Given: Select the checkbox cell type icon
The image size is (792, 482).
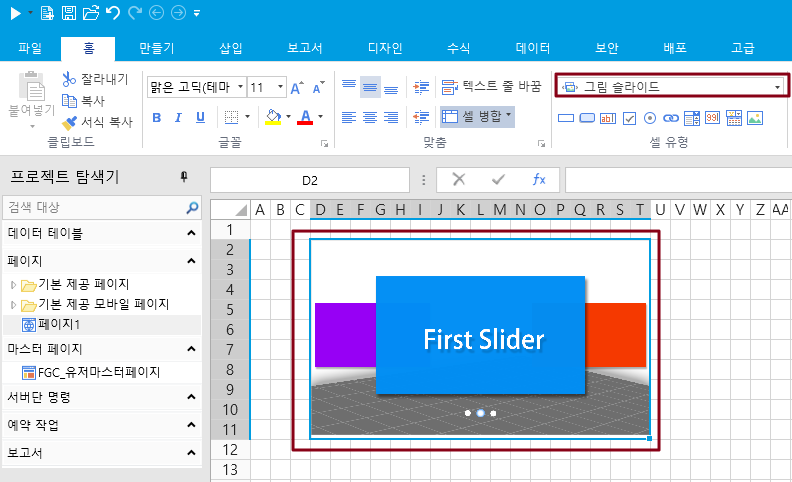Looking at the screenshot, I should (x=630, y=118).
